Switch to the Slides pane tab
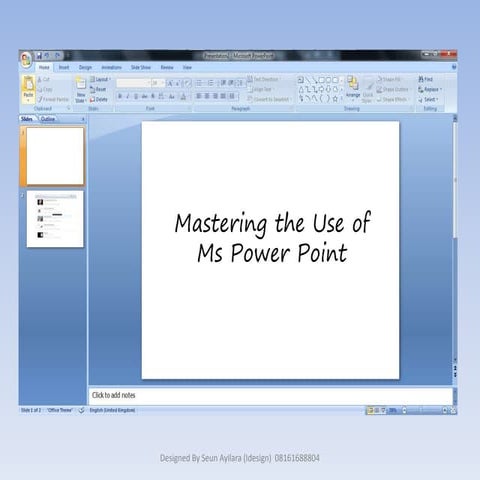 (26, 119)
